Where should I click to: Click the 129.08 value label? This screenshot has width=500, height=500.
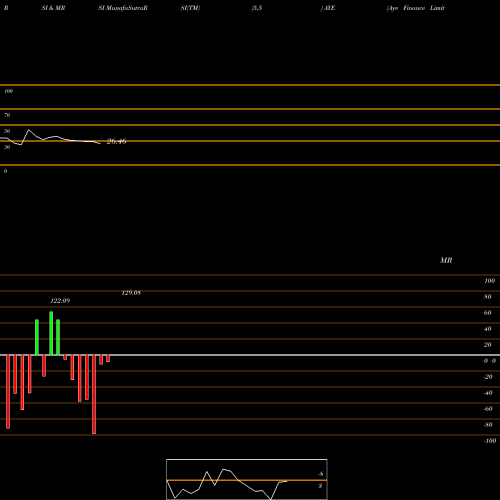(131, 293)
